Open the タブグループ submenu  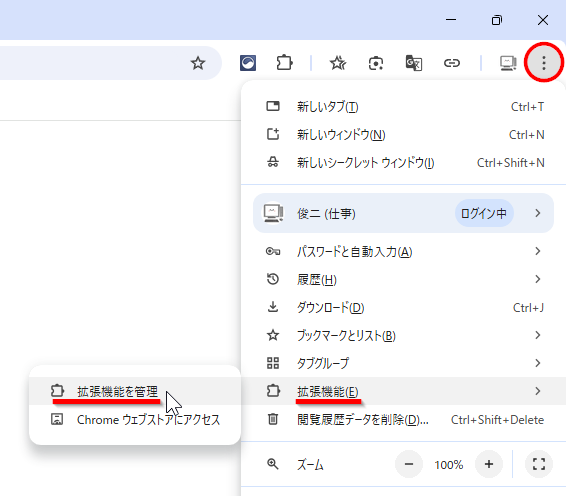[404, 363]
